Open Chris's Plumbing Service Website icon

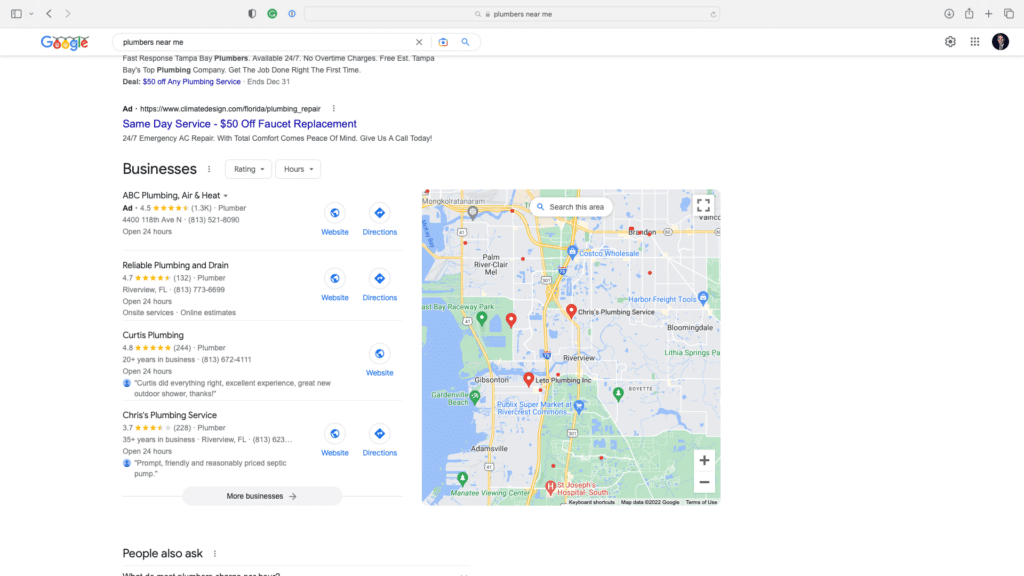coord(334,434)
